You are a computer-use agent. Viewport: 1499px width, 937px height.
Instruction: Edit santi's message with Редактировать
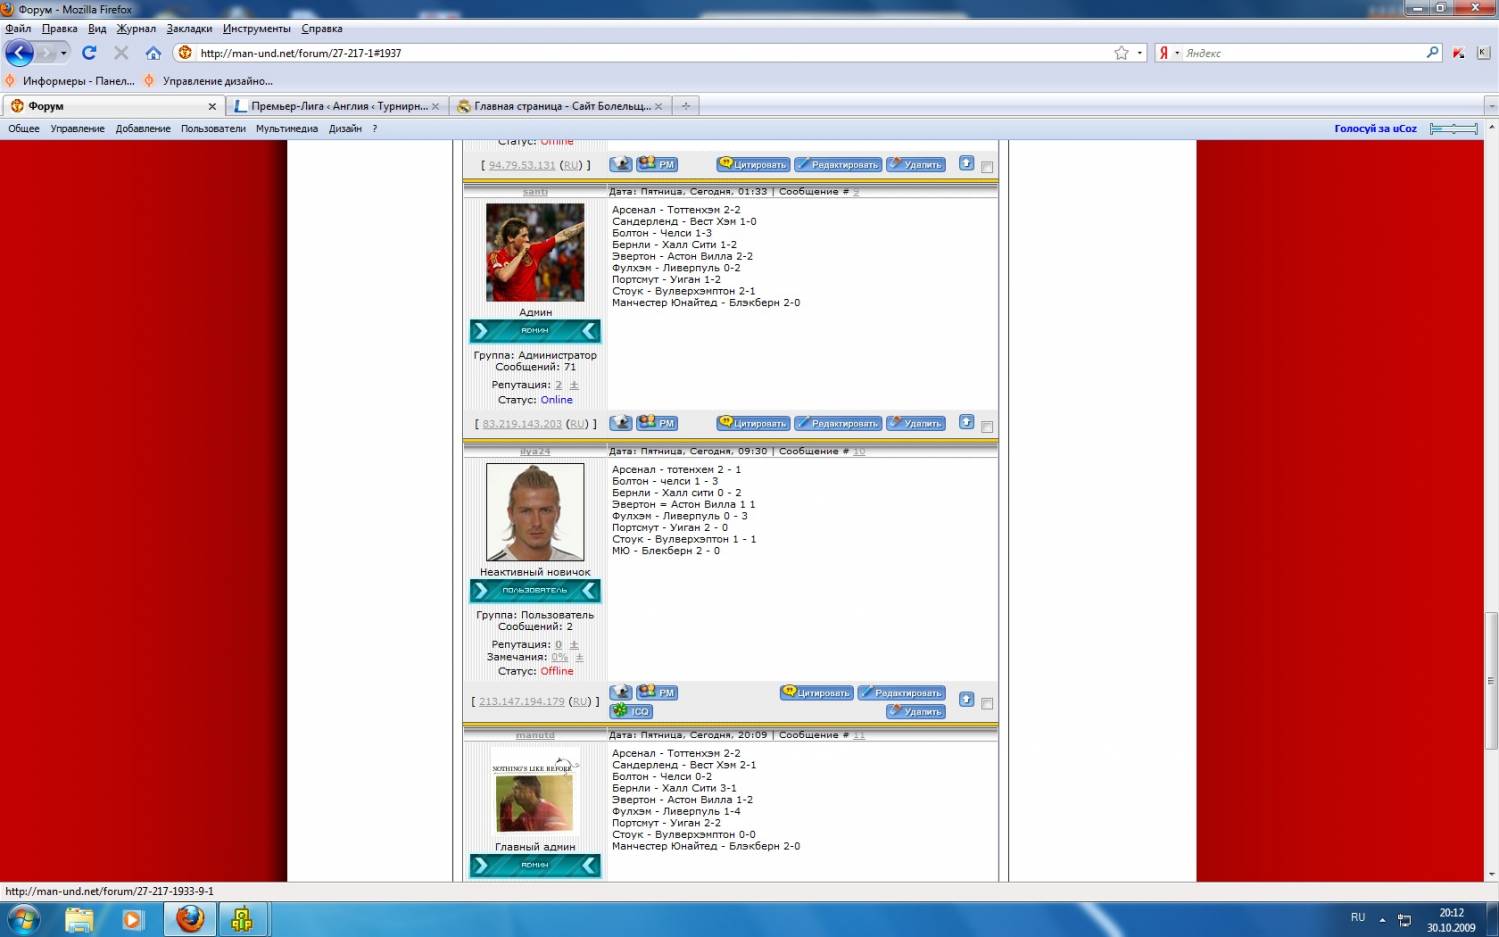[838, 423]
